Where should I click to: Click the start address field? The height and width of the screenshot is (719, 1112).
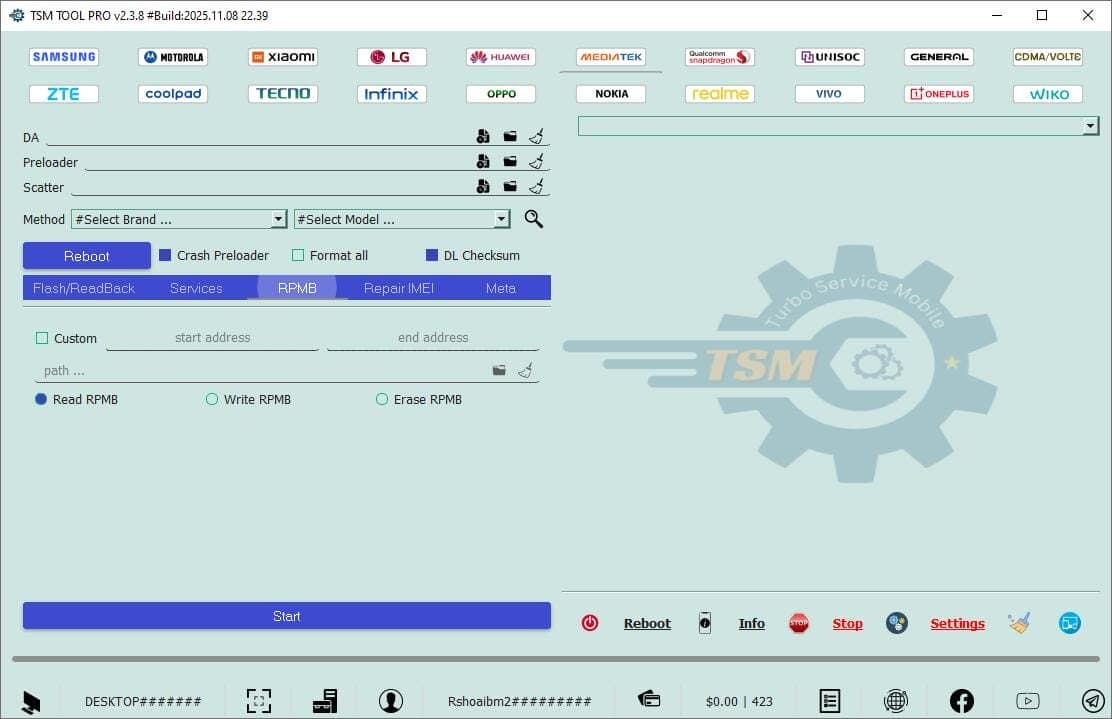pos(212,338)
